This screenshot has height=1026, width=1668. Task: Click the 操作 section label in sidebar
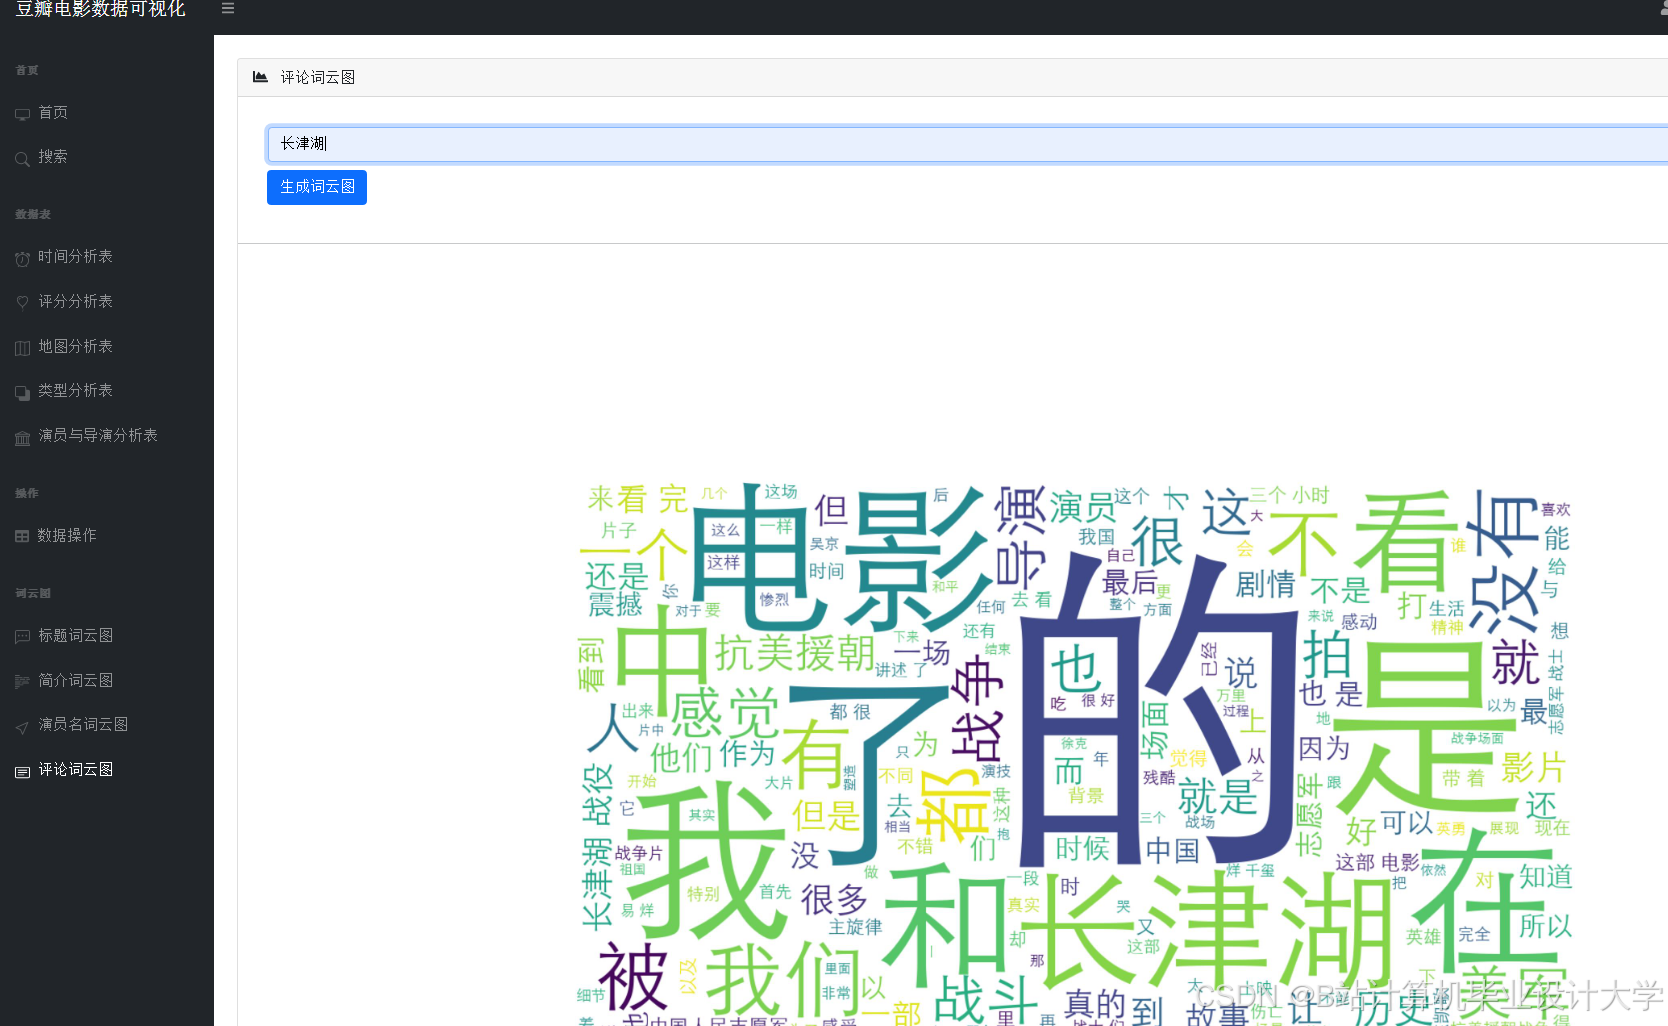point(27,493)
